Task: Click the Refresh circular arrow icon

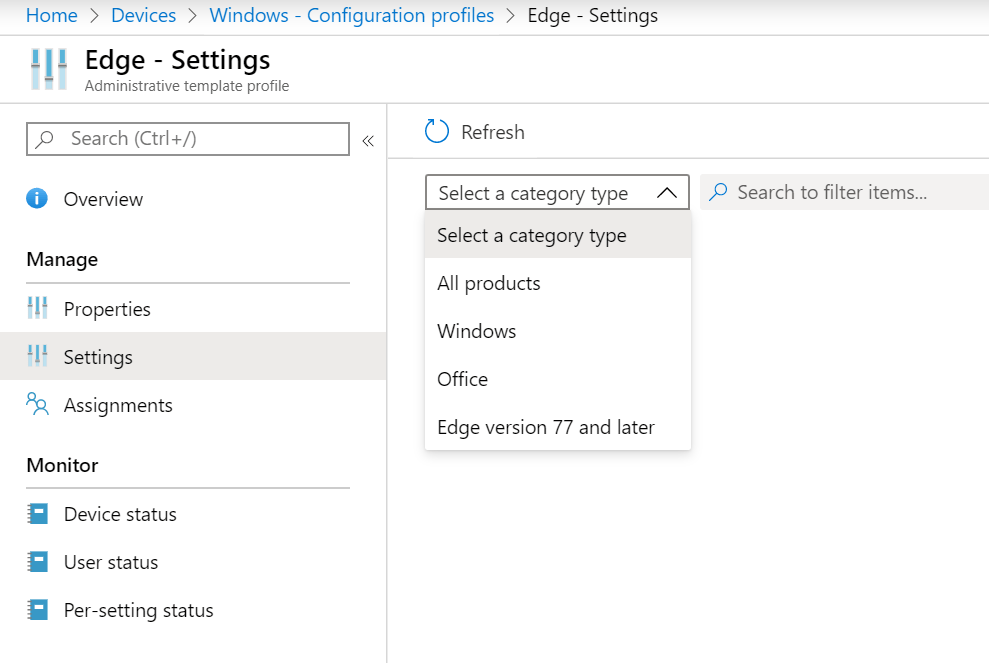Action: pos(437,132)
